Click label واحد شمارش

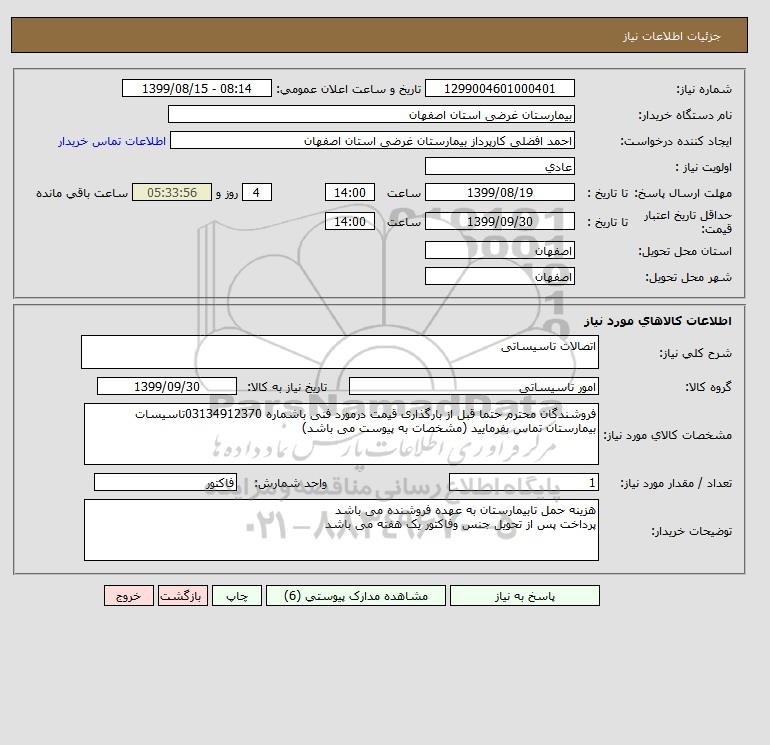tap(290, 483)
